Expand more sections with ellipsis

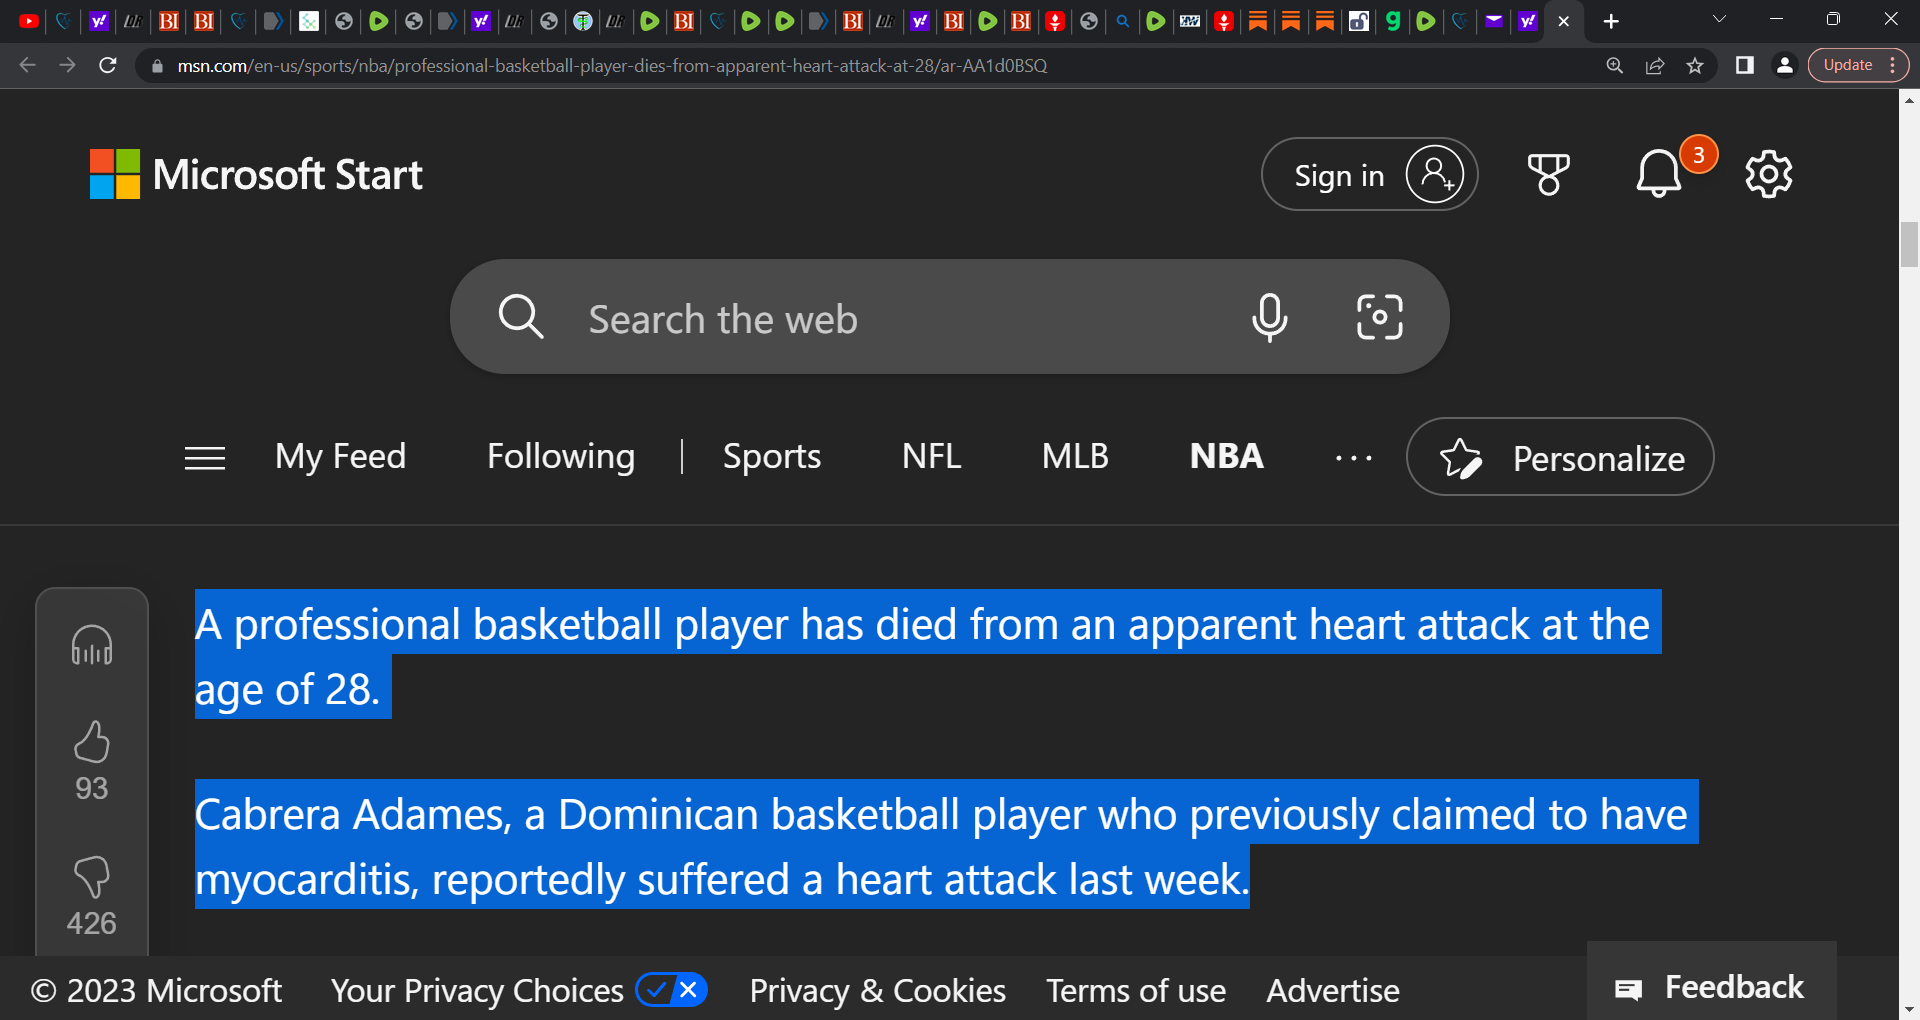point(1354,459)
